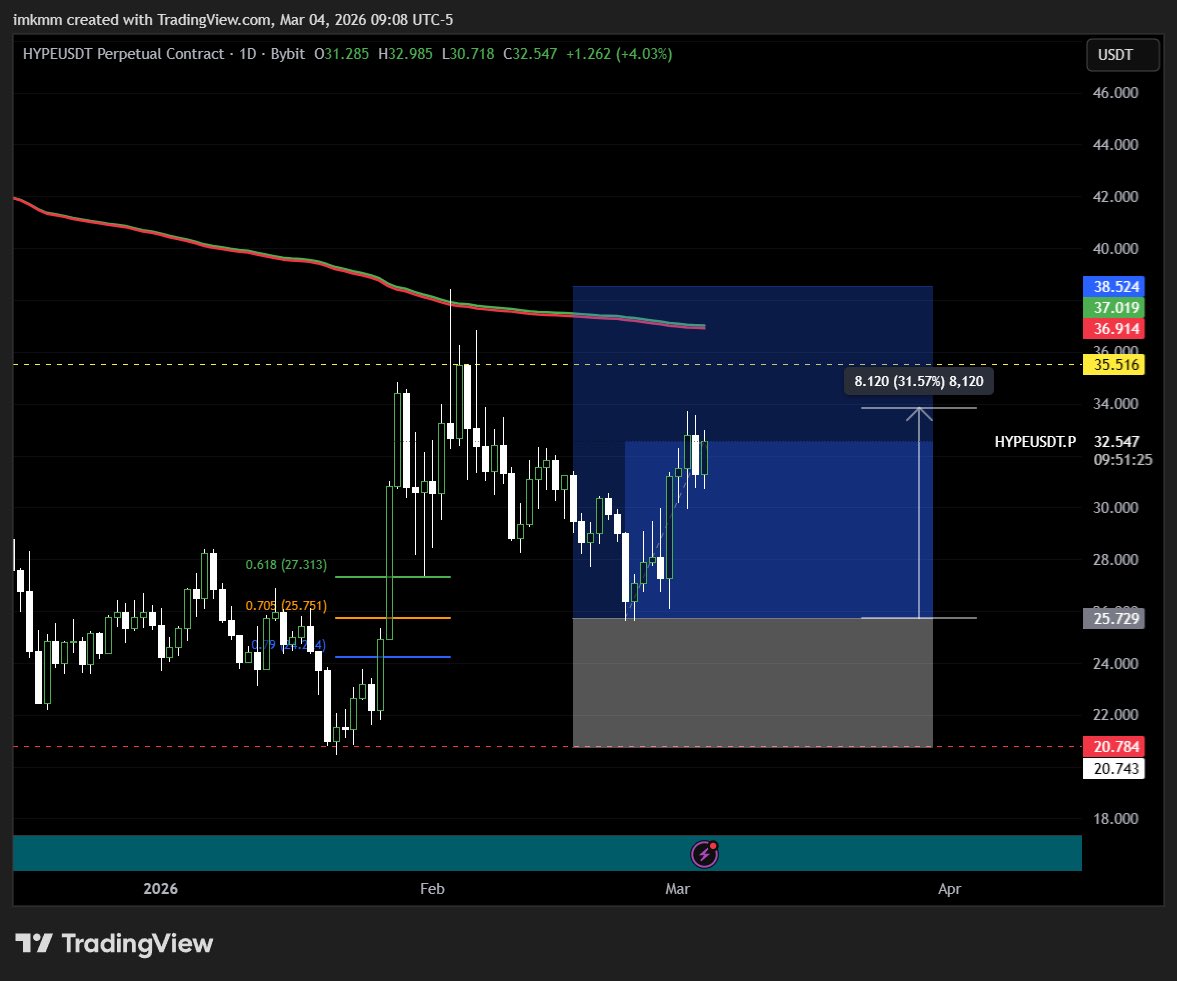Click the price range measurement arrow
Screen dimensions: 1177x981
click(919, 513)
